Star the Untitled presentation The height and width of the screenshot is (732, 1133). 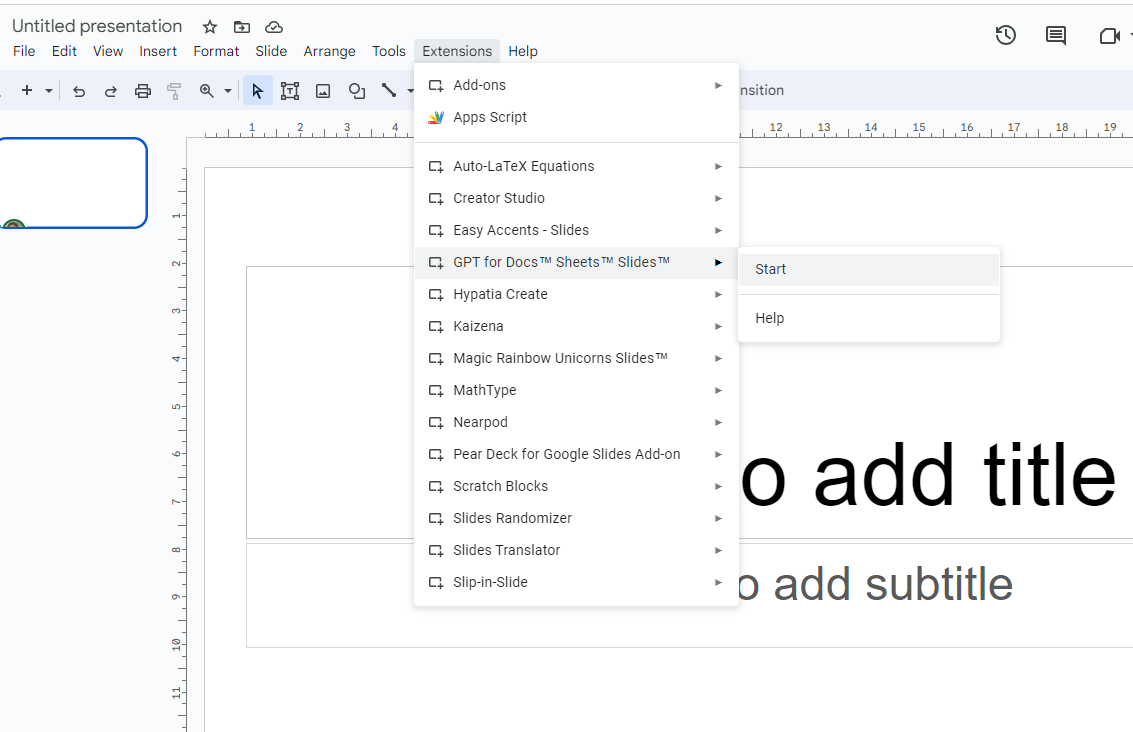210,27
